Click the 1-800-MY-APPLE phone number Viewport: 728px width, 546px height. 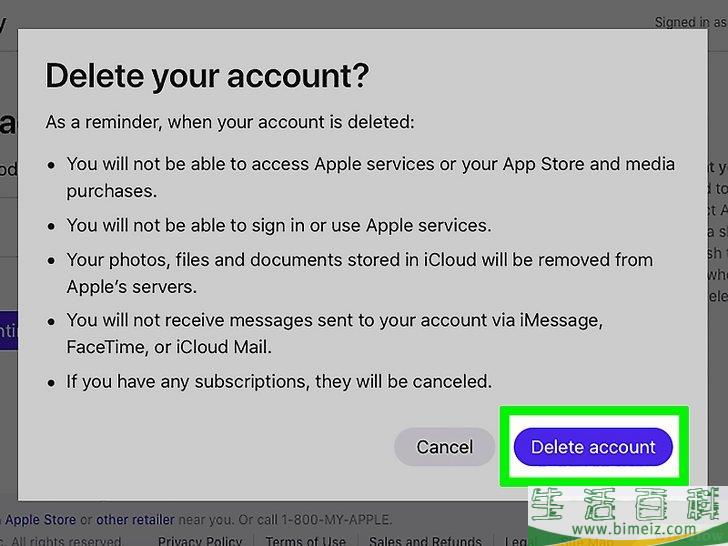pyautogui.click(x=336, y=520)
